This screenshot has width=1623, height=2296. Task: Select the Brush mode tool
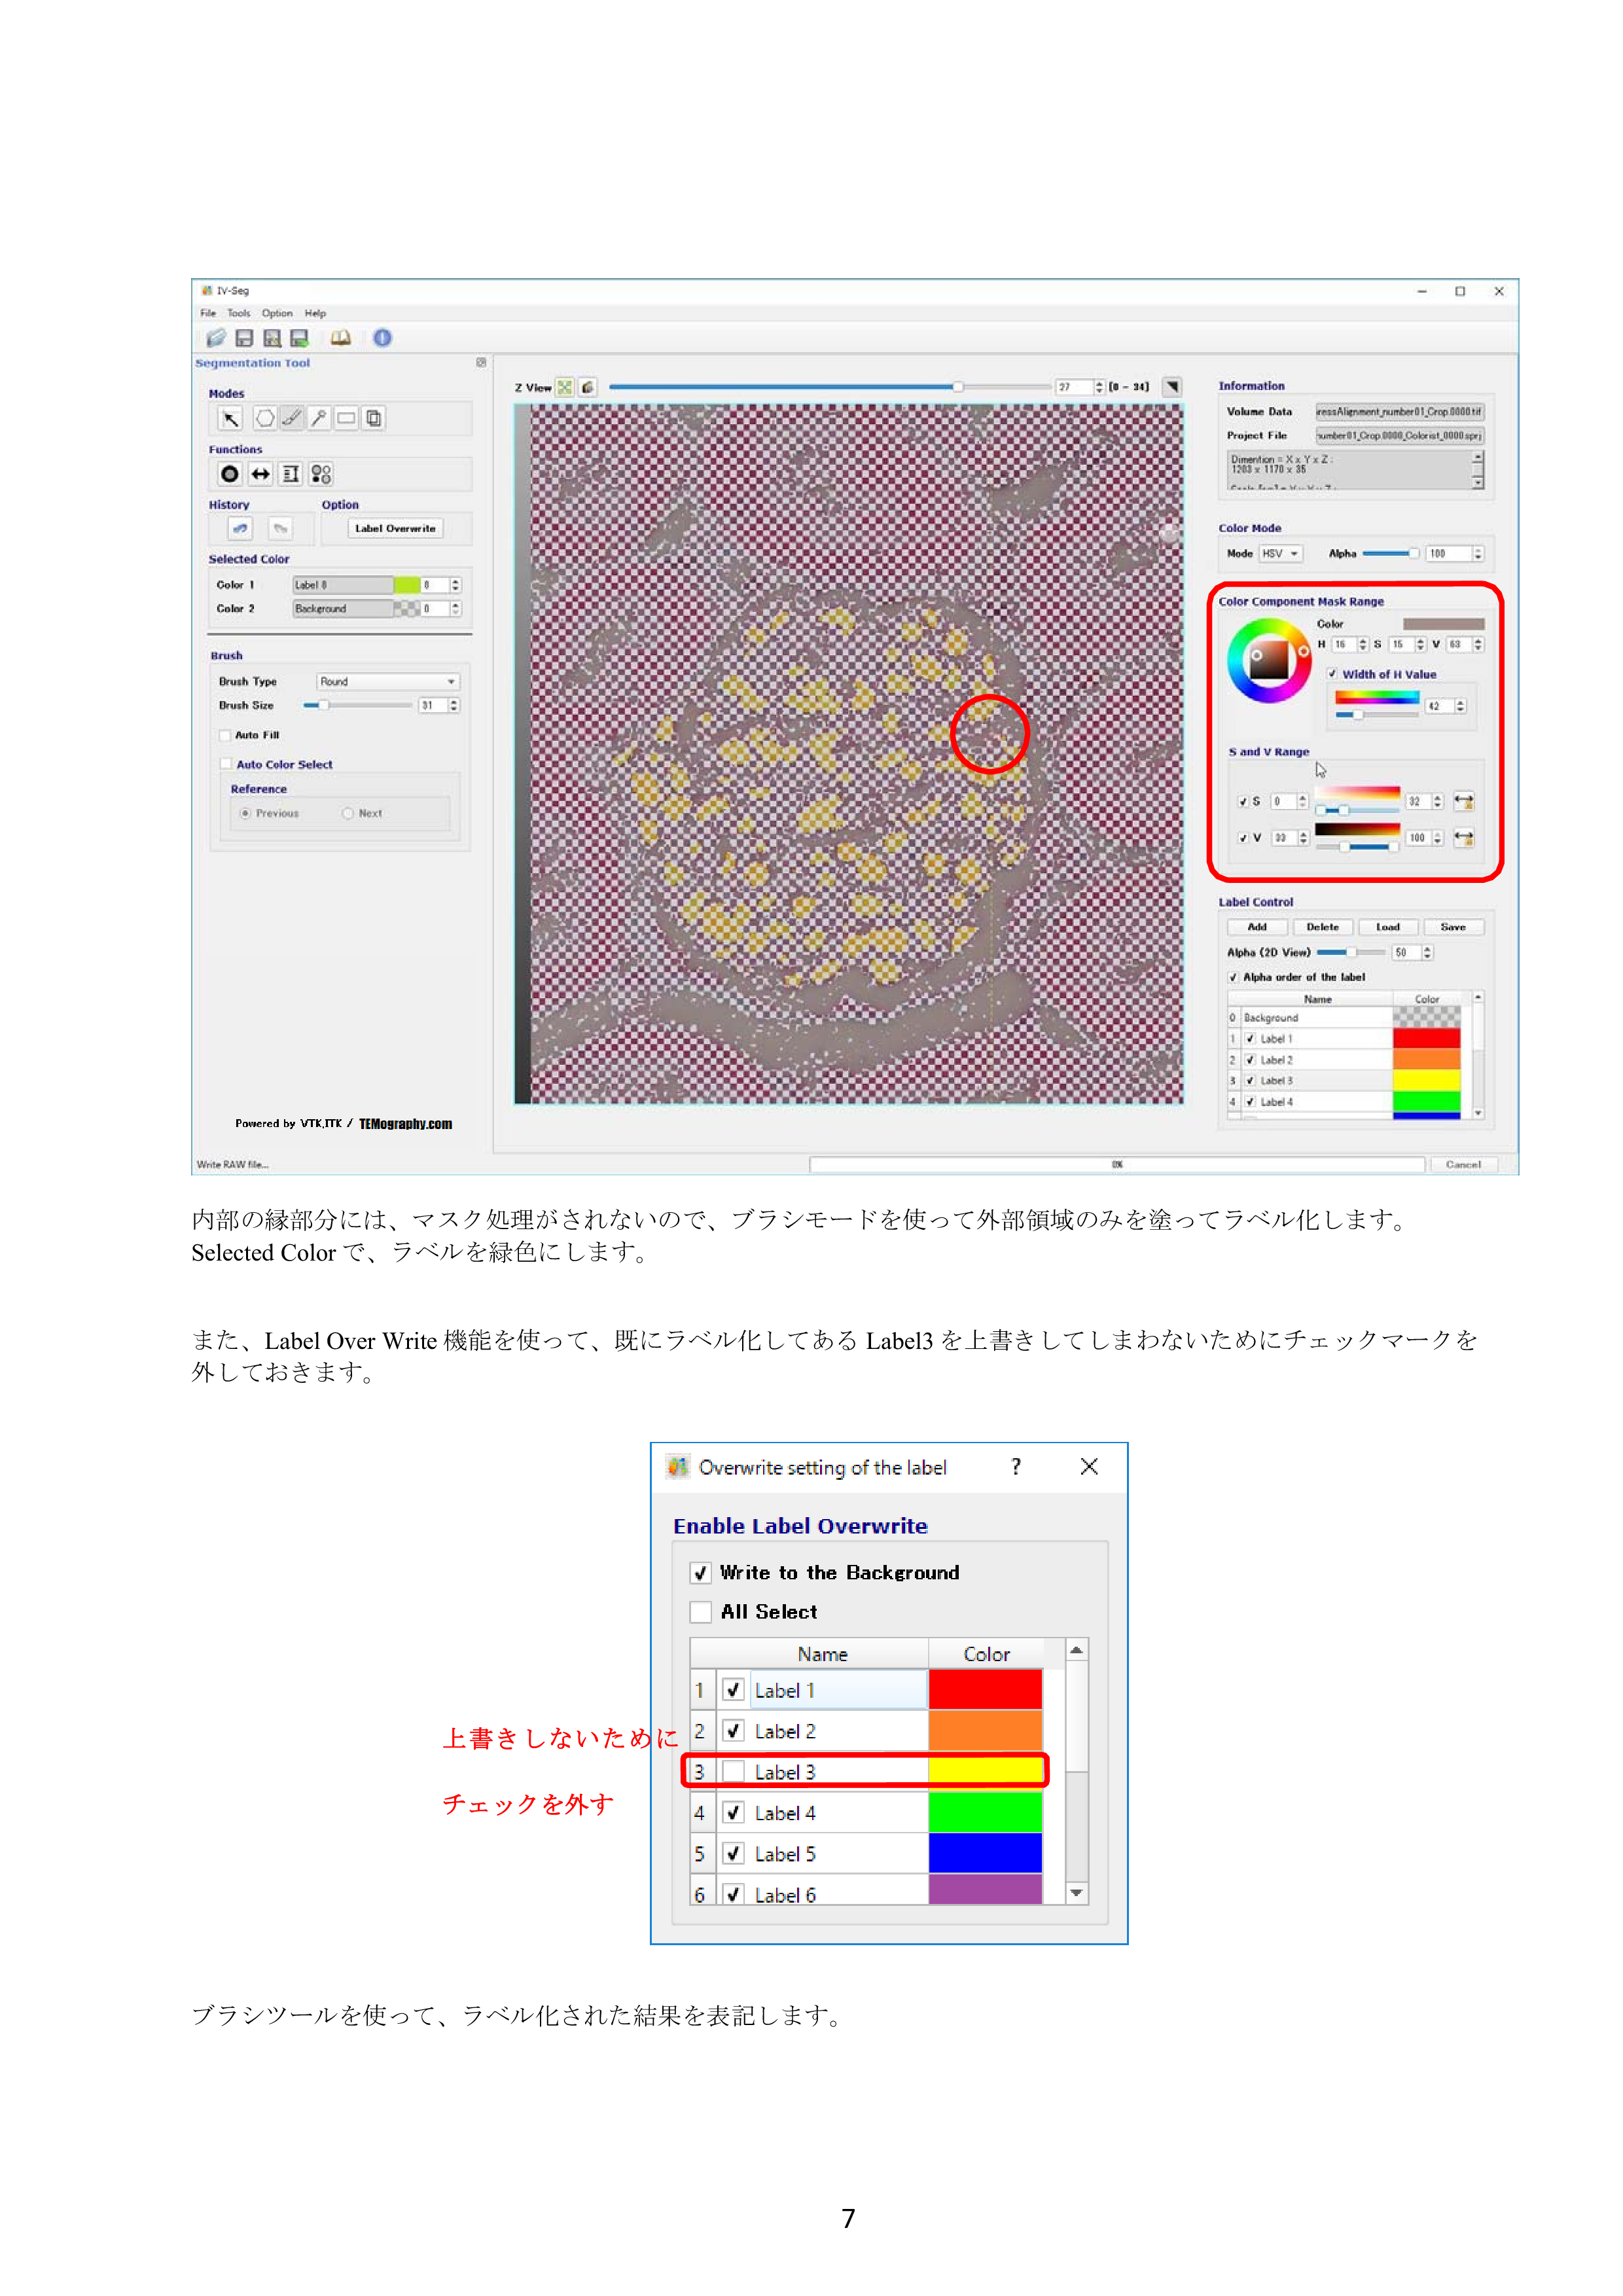point(294,418)
